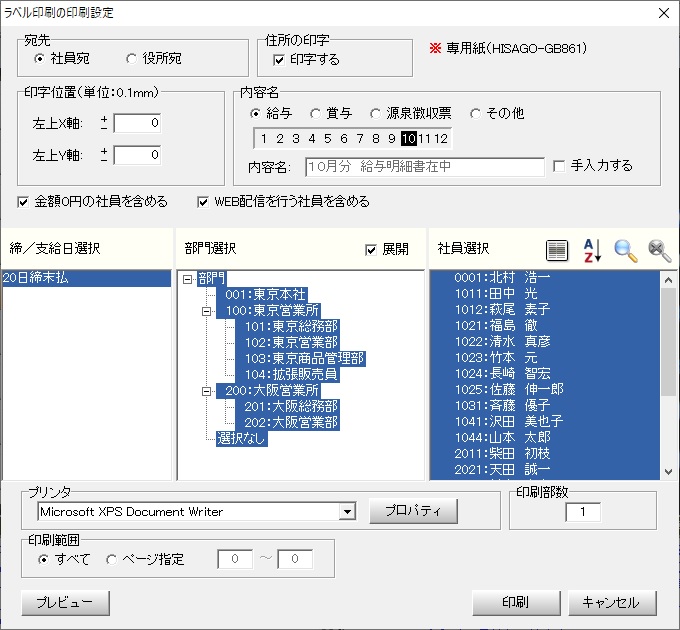Click the employee list scrollbar thumb
The width and height of the screenshot is (680, 630).
tap(668, 343)
